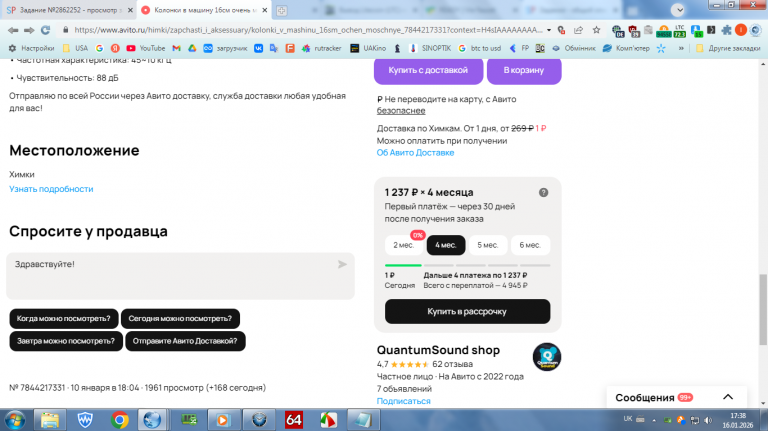Open the QuantumSound shop avatar
The height and width of the screenshot is (431, 768).
tap(547, 357)
